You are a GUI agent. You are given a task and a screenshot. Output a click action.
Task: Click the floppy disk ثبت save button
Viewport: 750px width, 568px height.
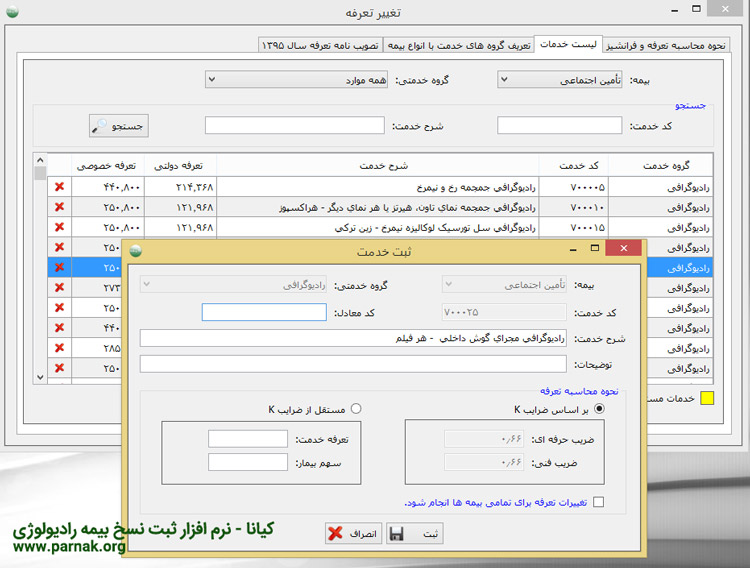414,533
